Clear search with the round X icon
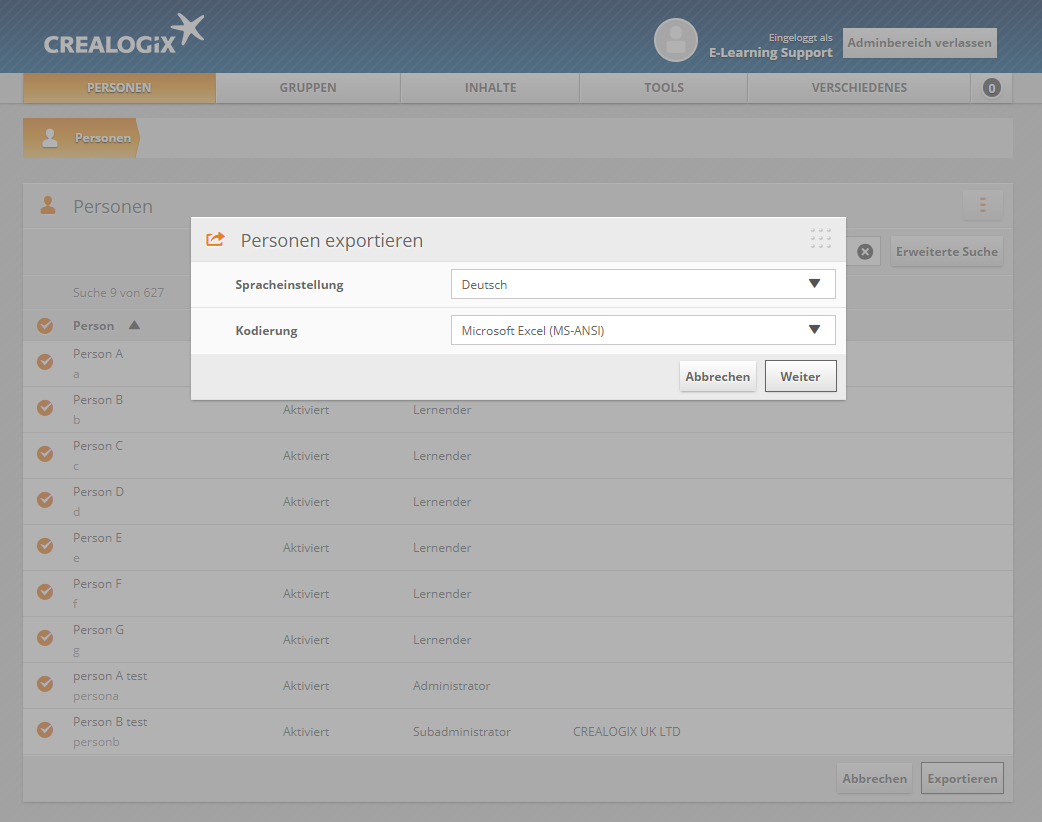 coord(865,252)
